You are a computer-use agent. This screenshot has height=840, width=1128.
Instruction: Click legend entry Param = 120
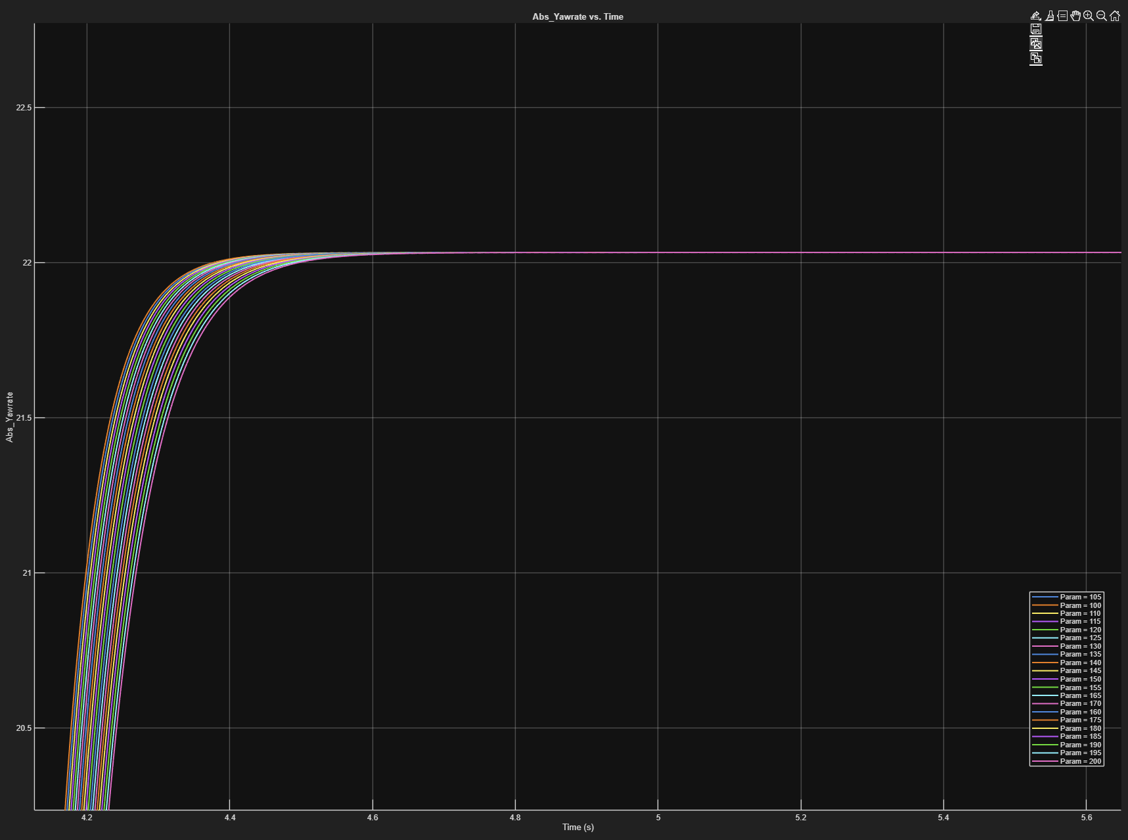pyautogui.click(x=1066, y=630)
